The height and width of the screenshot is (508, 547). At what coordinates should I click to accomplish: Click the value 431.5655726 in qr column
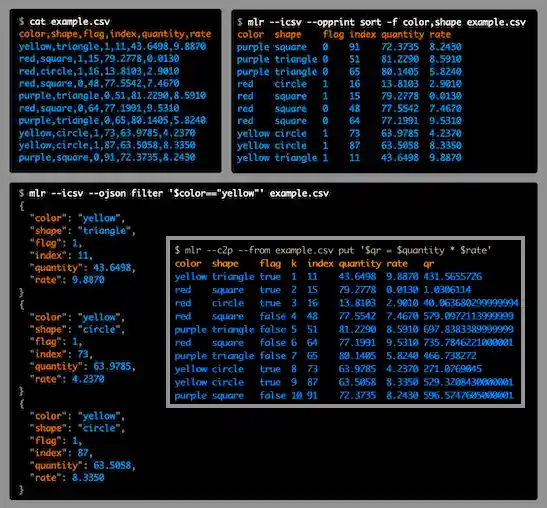[452, 277]
